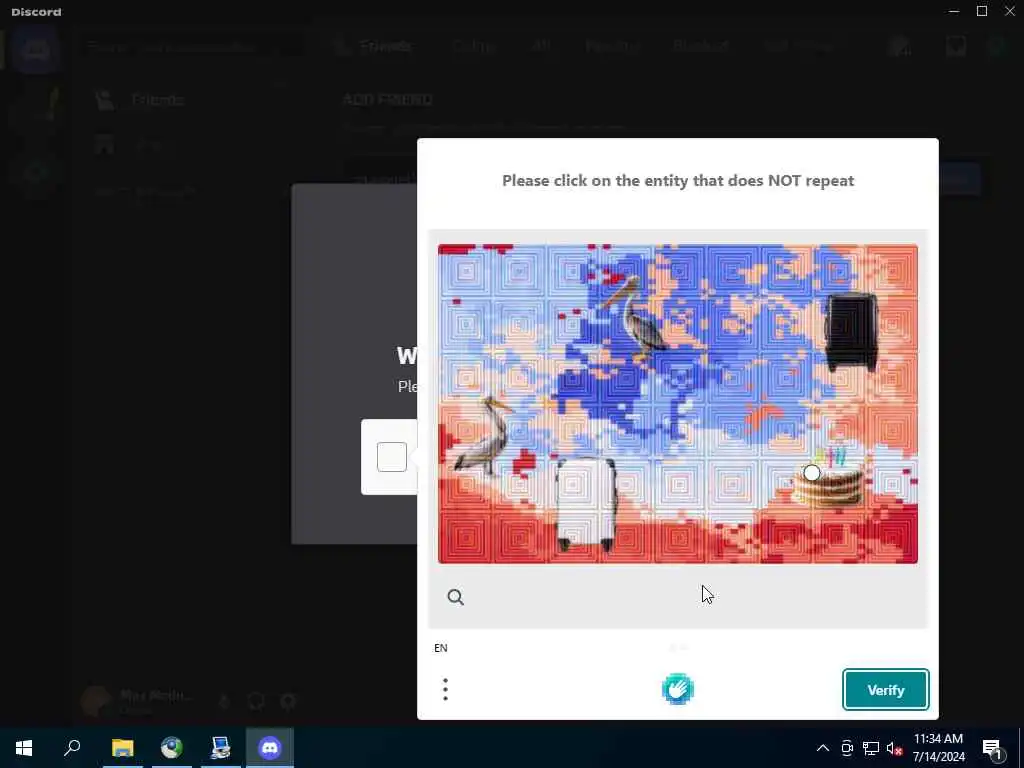Toggle the Discord headphones deafen icon
1024x768 pixels.
tap(256, 701)
